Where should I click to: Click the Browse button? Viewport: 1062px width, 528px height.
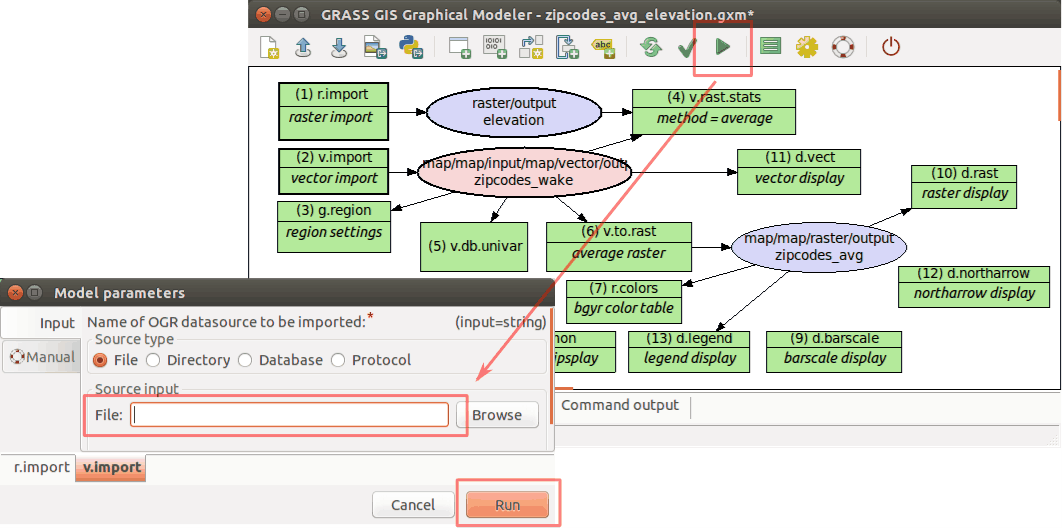coord(497,415)
